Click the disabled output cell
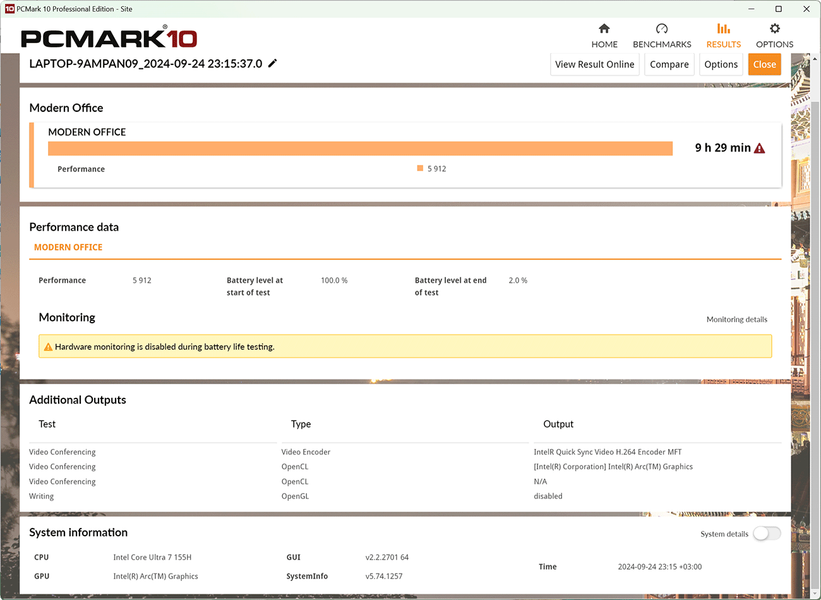This screenshot has height=600, width=821. tap(548, 496)
